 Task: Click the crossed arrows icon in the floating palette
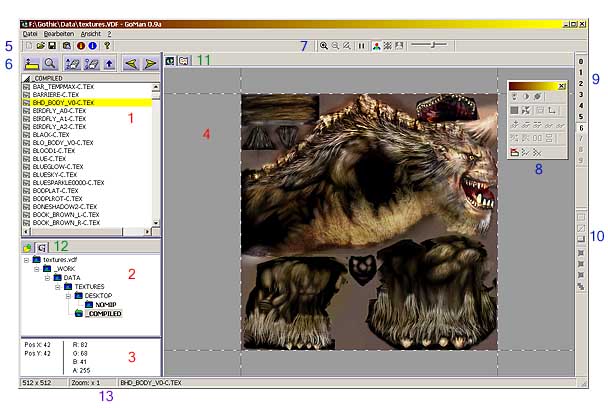tap(526, 111)
